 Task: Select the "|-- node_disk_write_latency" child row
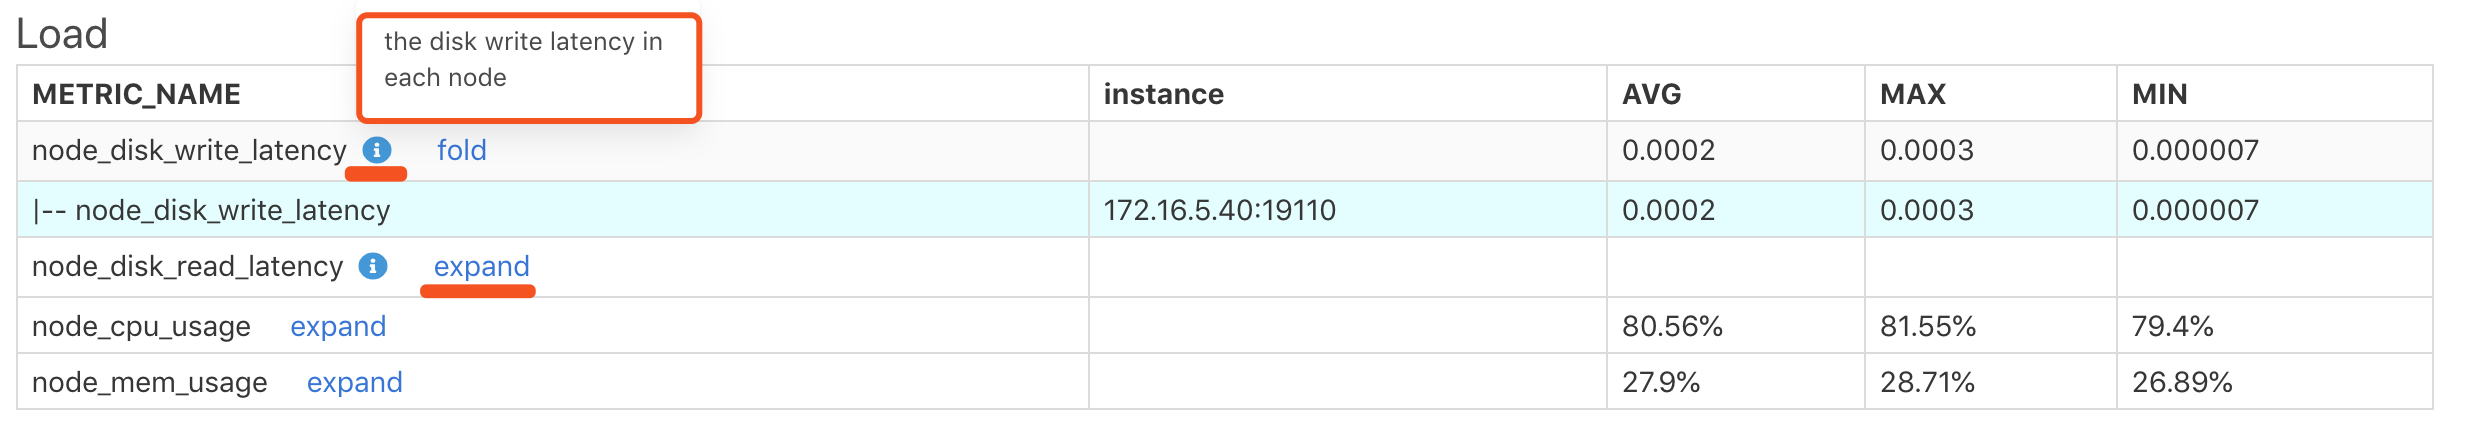pos(211,210)
